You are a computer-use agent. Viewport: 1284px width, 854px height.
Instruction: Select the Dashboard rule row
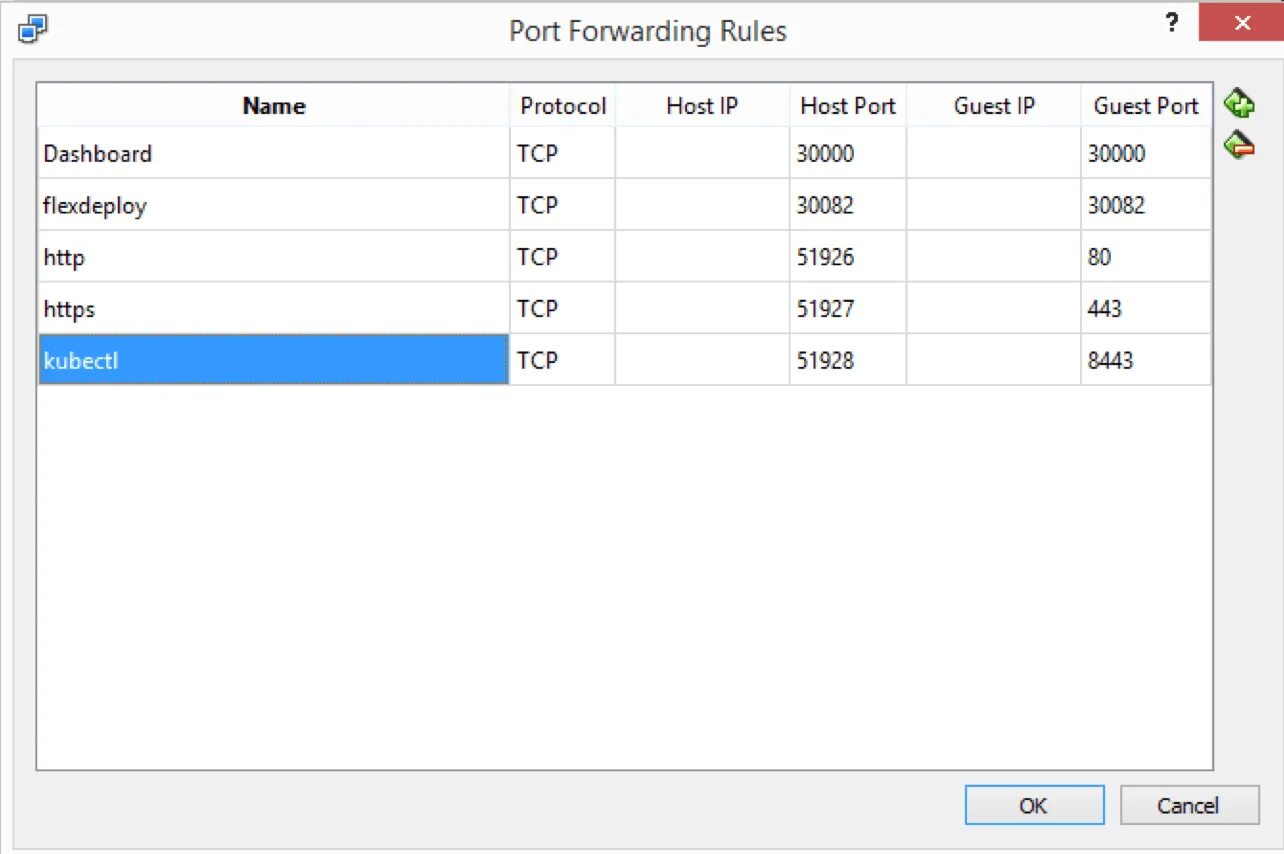pos(273,154)
